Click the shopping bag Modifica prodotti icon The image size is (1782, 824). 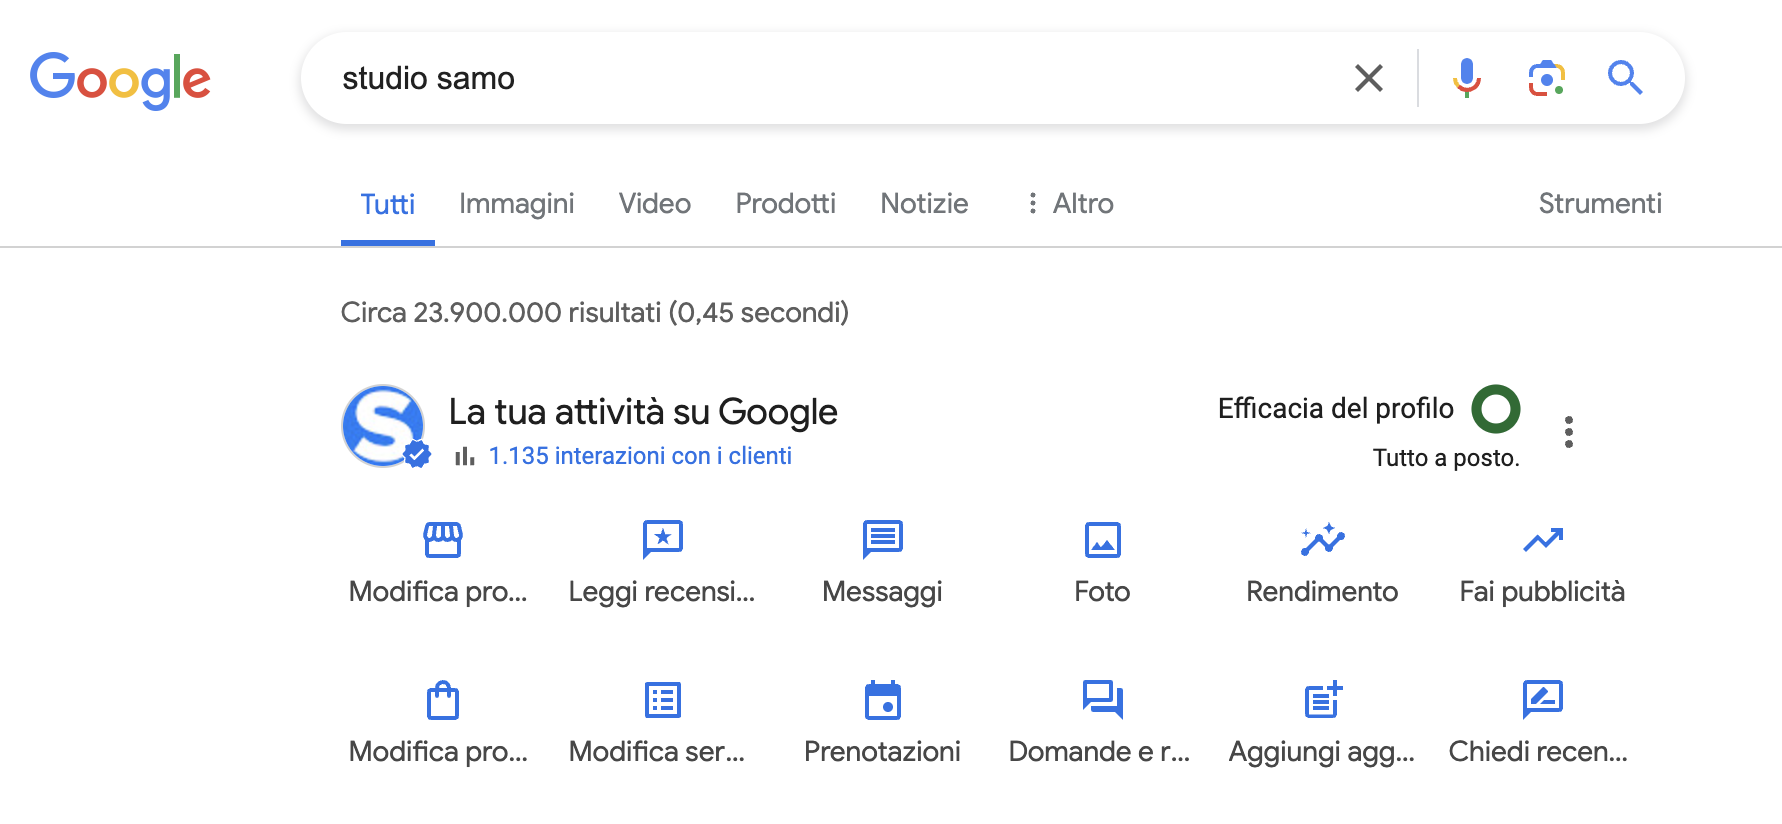click(x=442, y=700)
